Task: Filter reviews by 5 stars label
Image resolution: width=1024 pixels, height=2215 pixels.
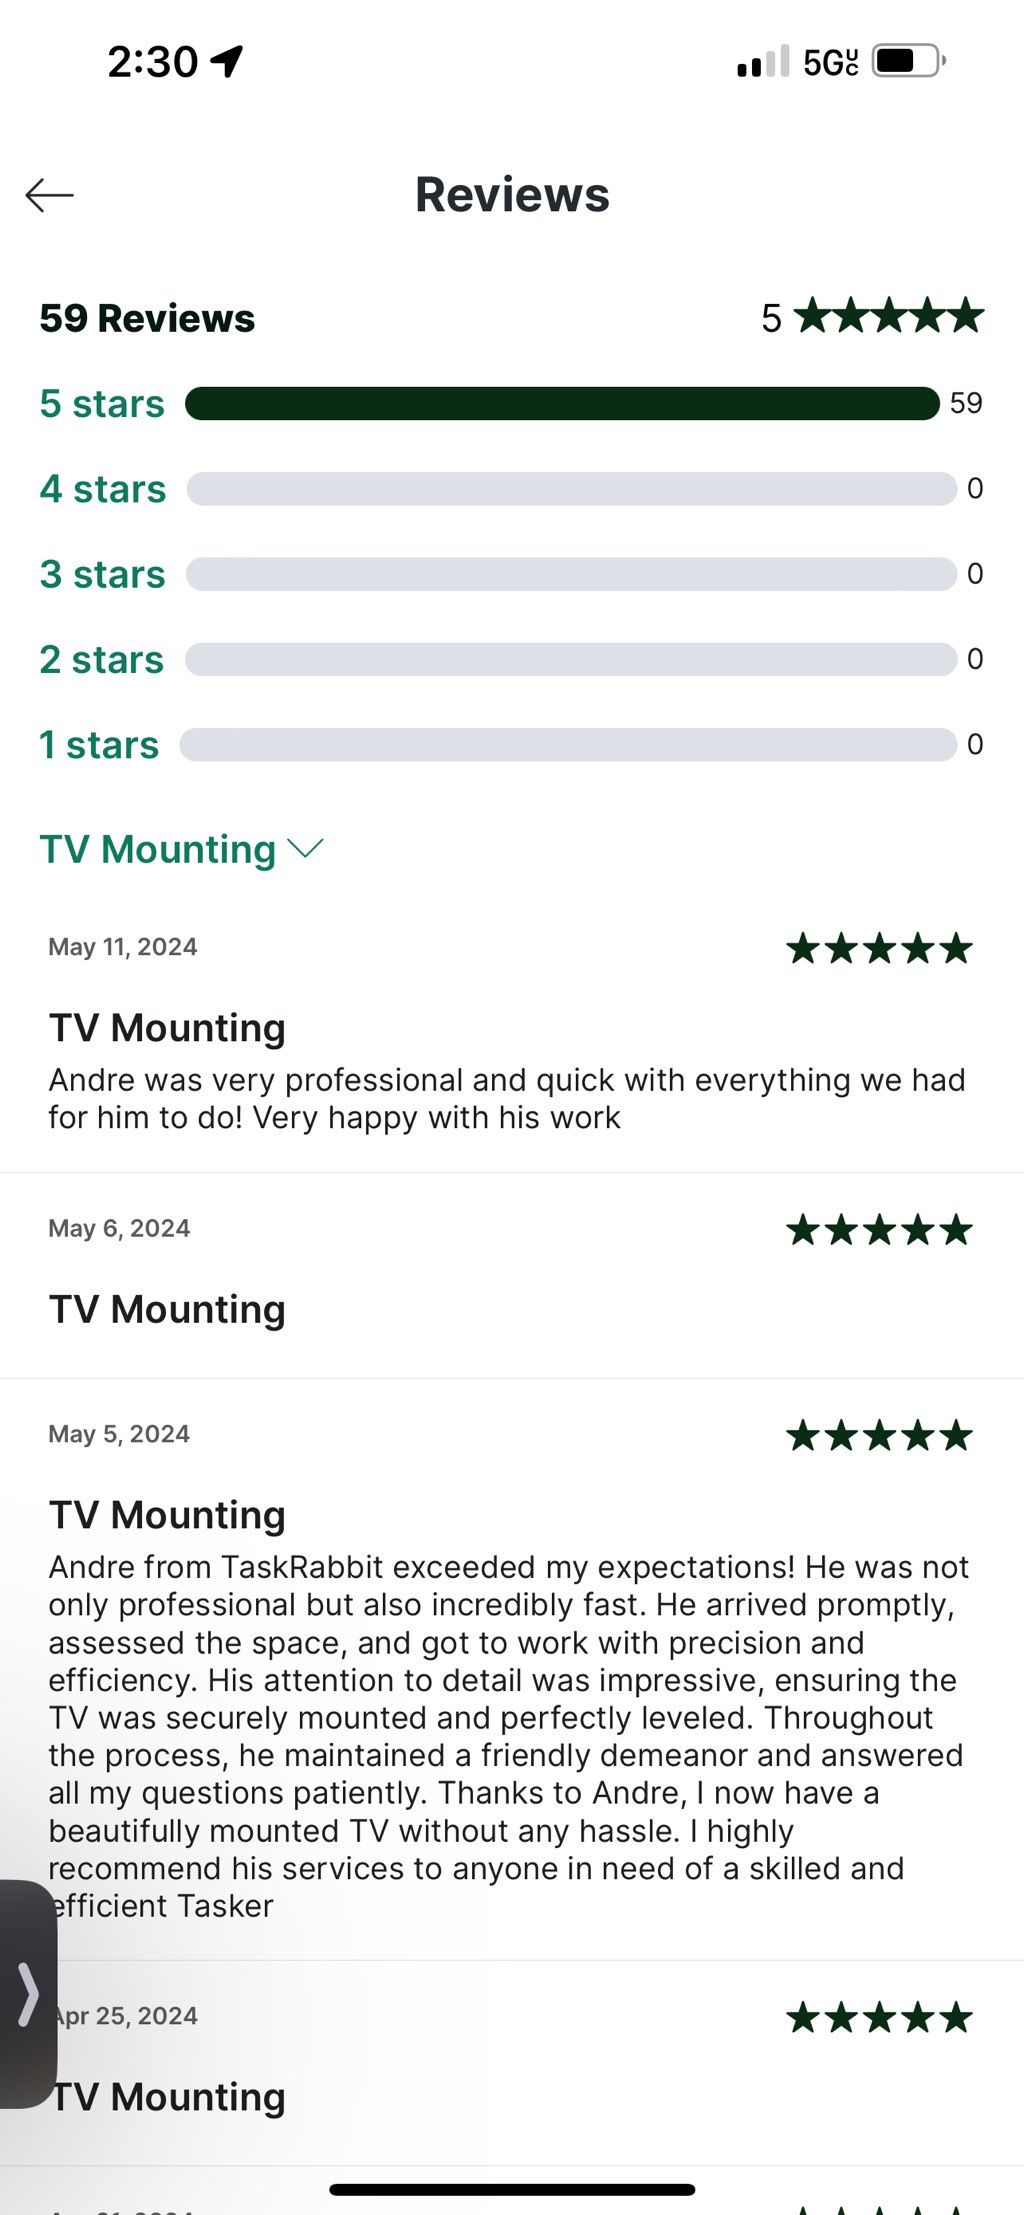Action: point(102,404)
